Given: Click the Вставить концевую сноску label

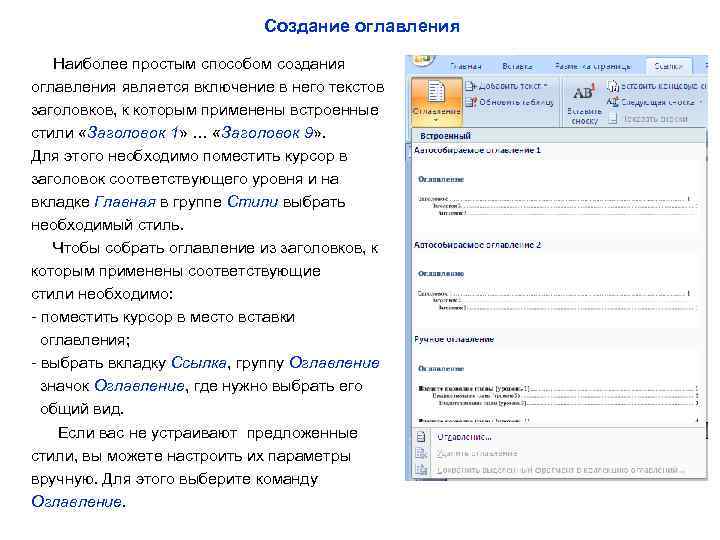Looking at the screenshot, I should tap(663, 86).
